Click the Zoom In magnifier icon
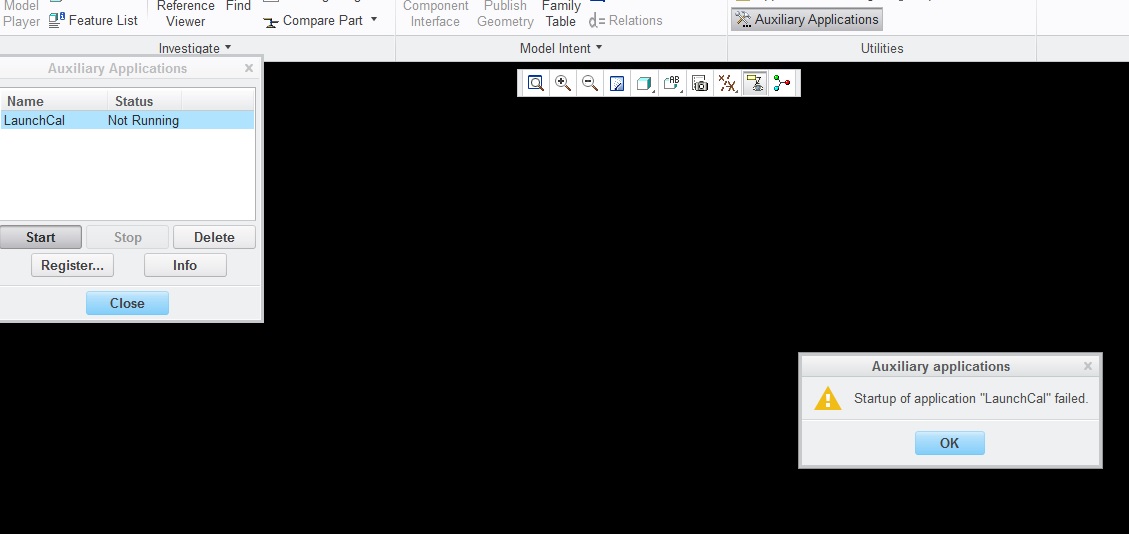Screen dimensions: 1129x534 point(562,83)
